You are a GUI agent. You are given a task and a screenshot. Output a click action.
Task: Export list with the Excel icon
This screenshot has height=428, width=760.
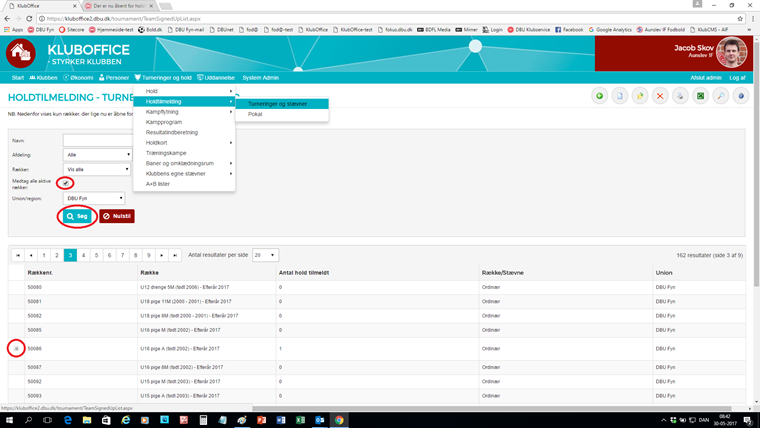[x=701, y=96]
